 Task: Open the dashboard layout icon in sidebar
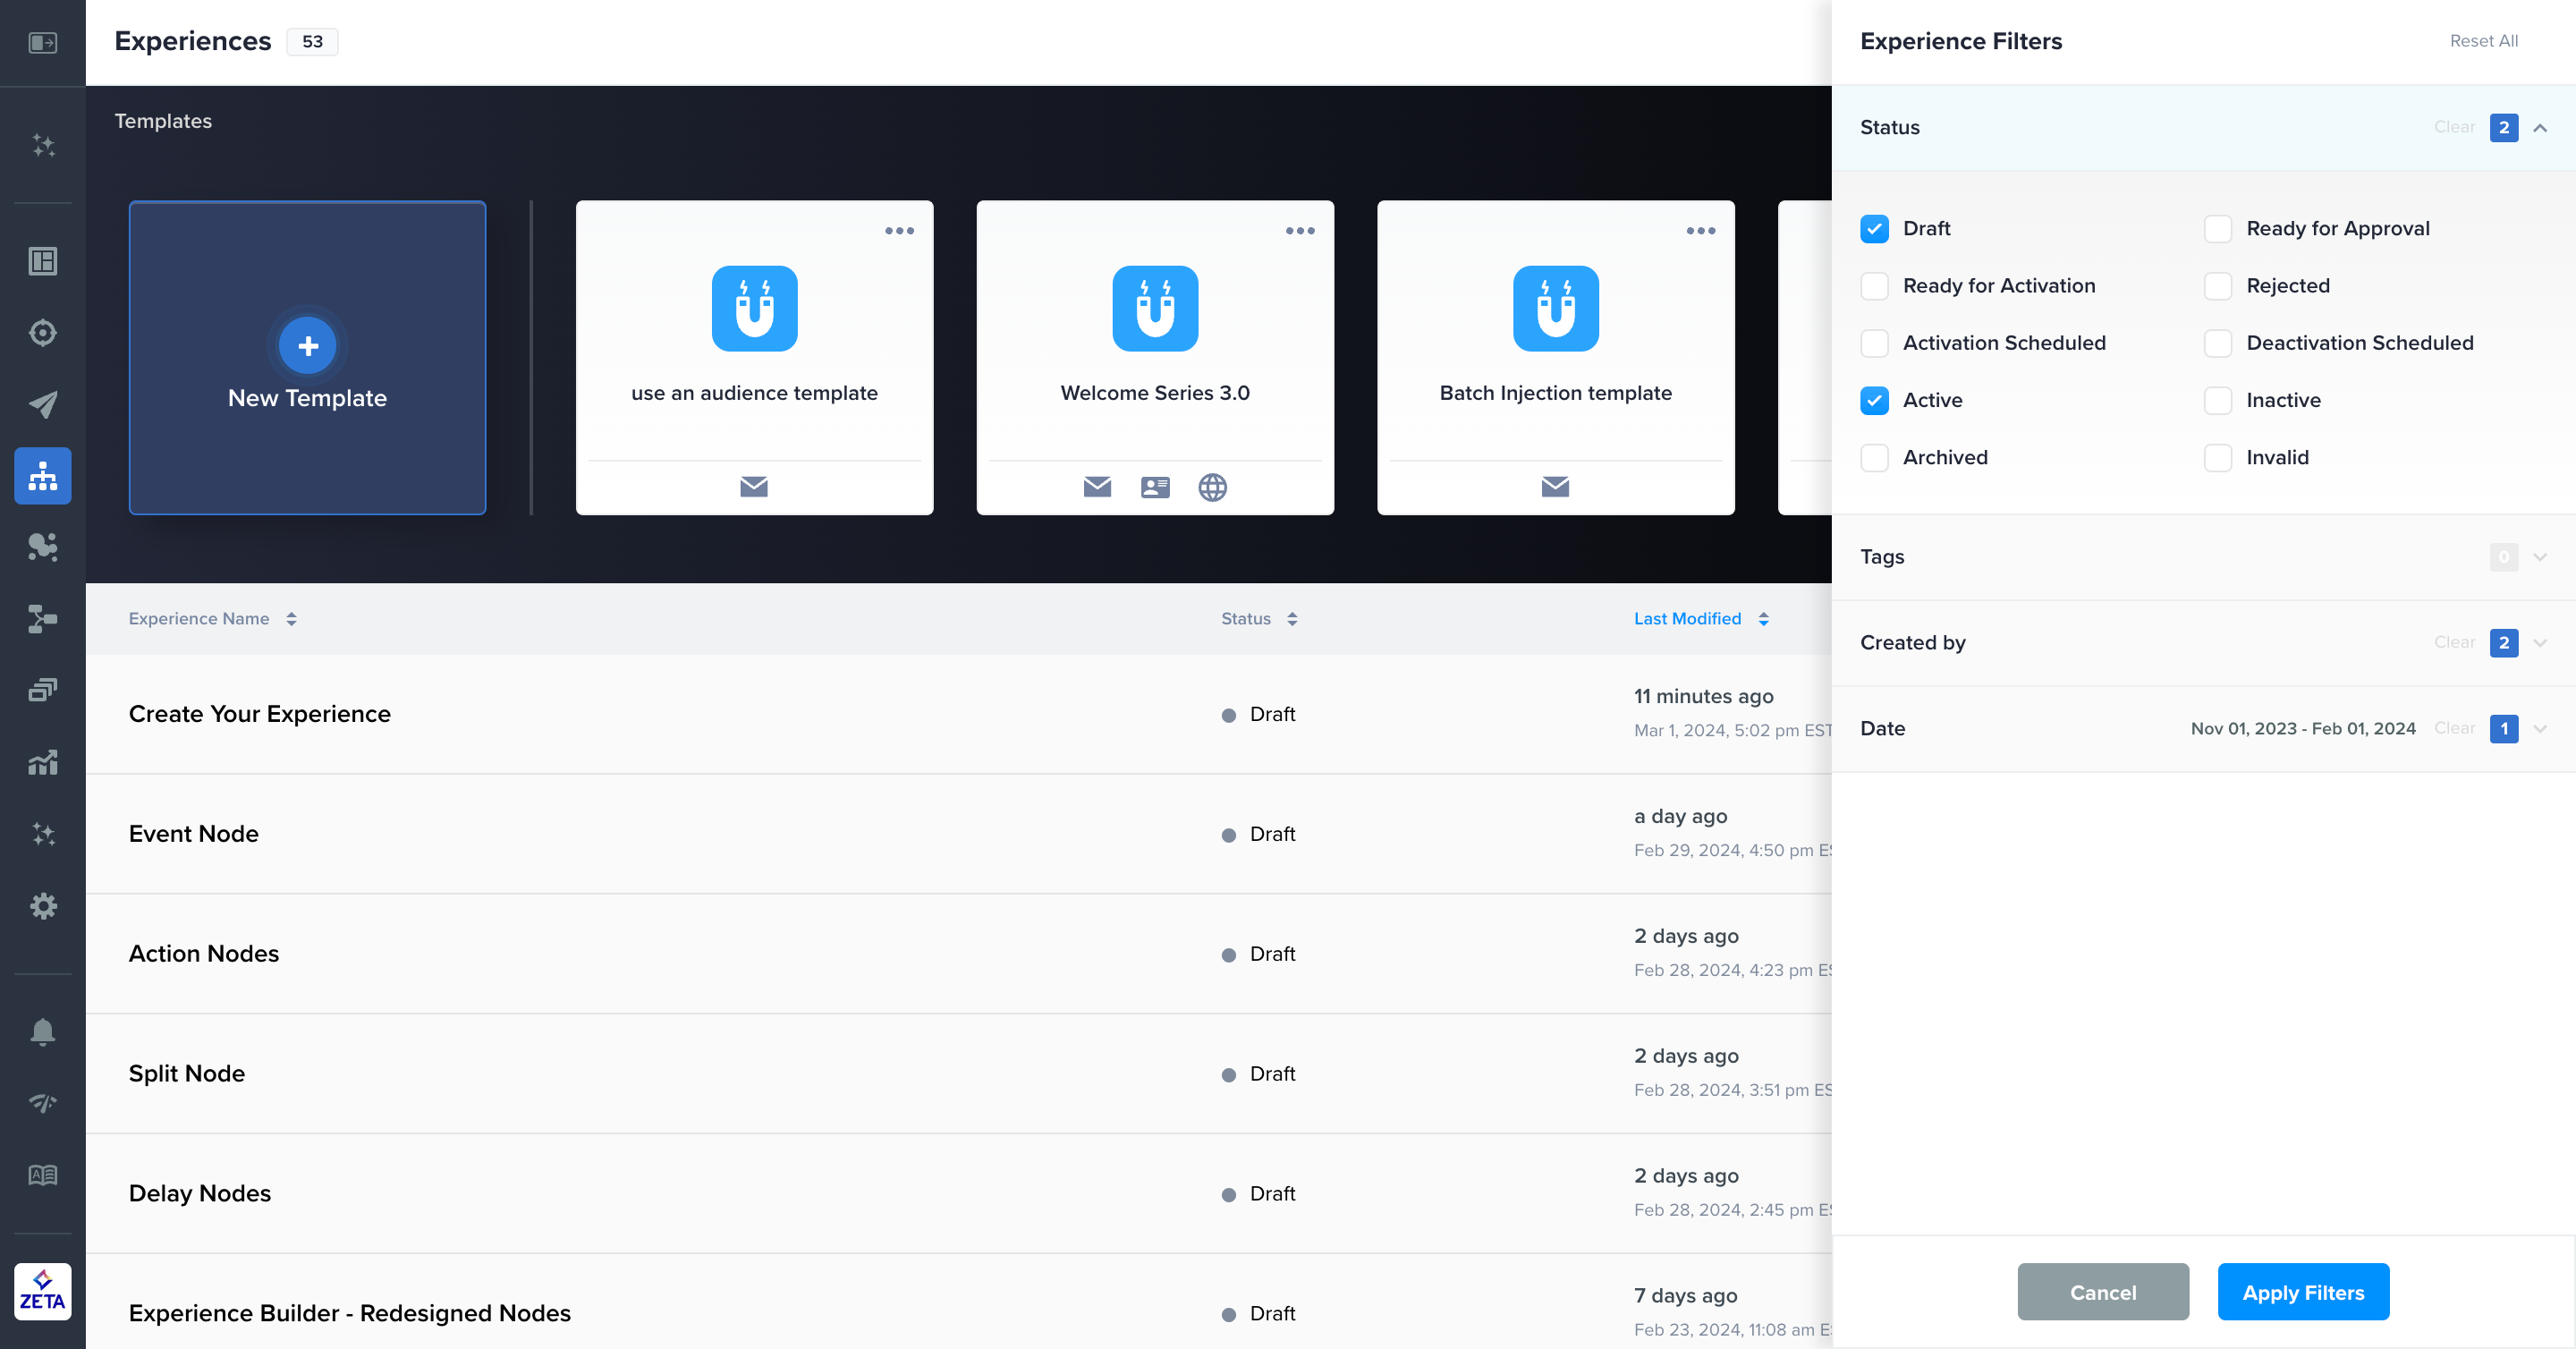42,261
